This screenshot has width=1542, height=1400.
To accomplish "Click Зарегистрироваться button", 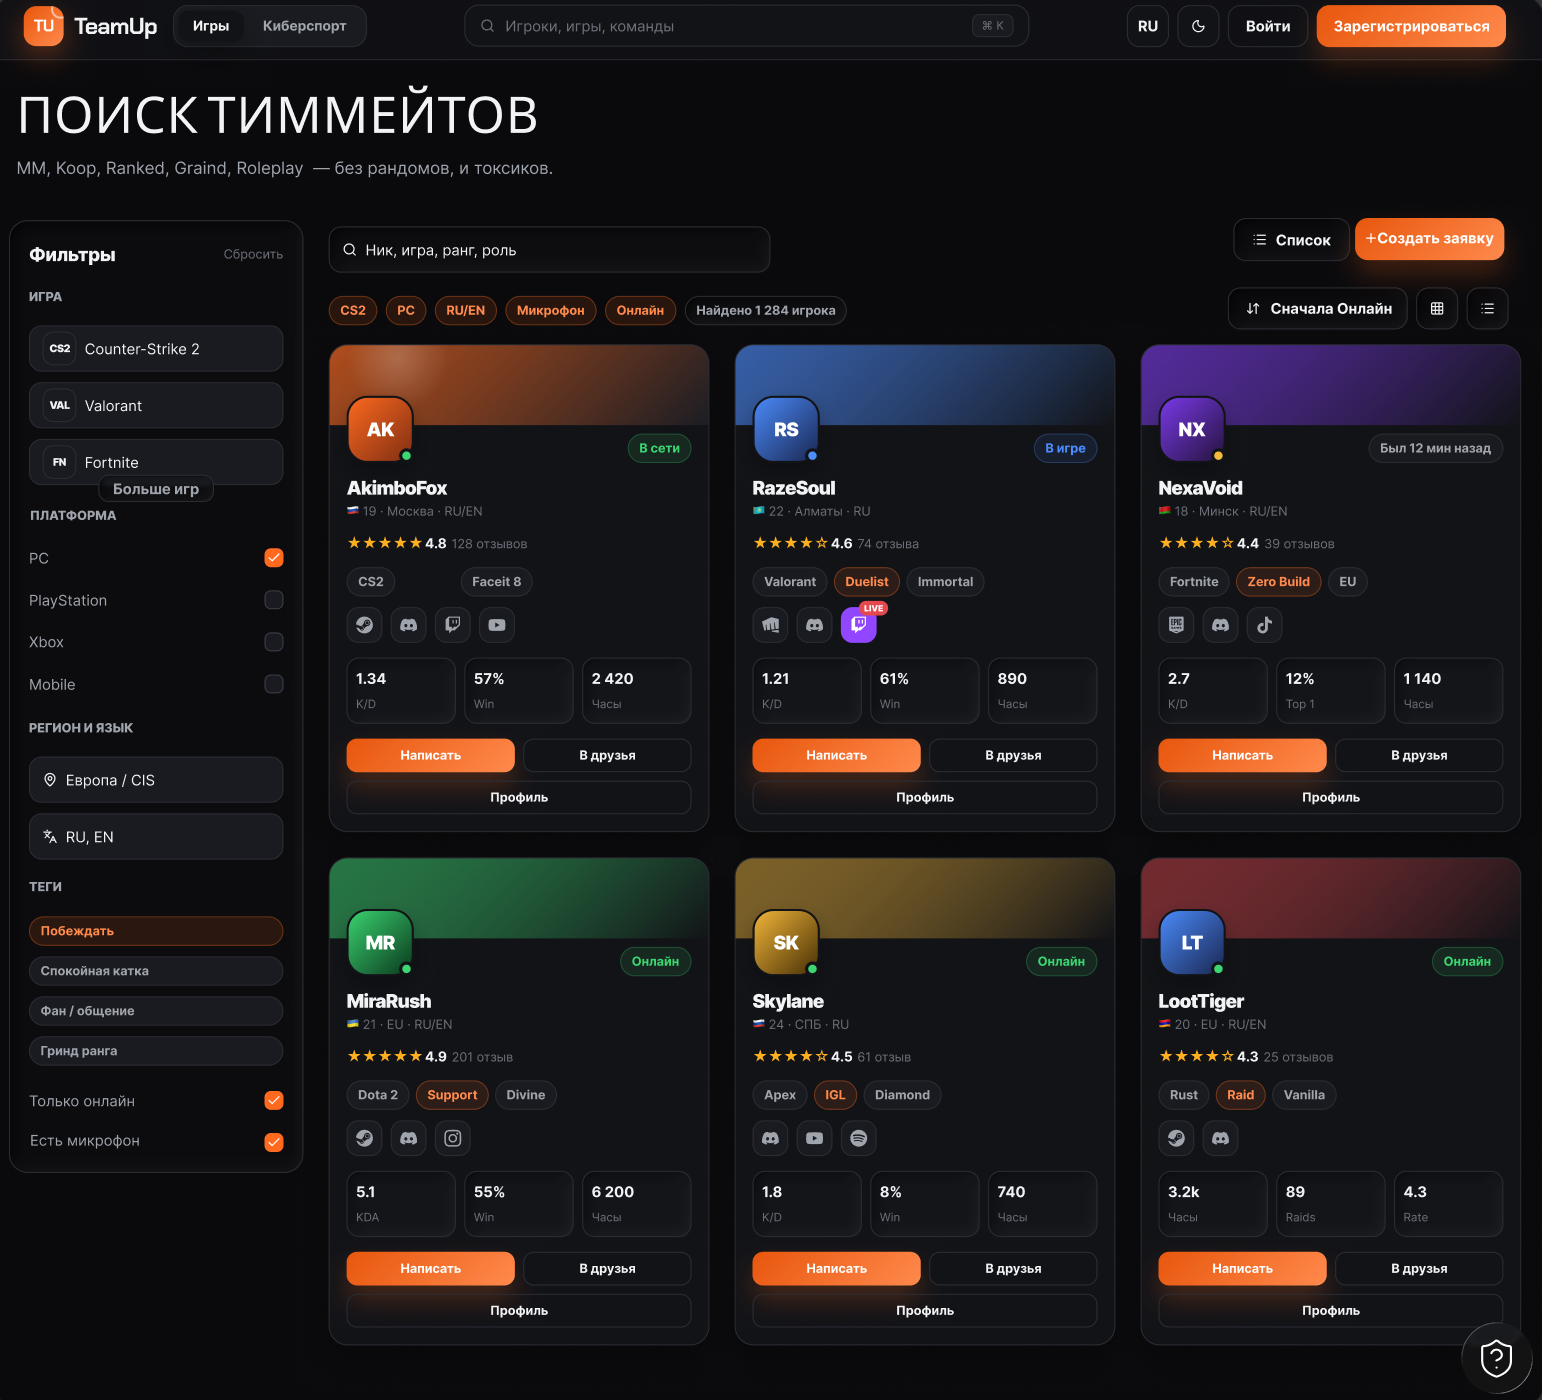I will click(x=1411, y=26).
